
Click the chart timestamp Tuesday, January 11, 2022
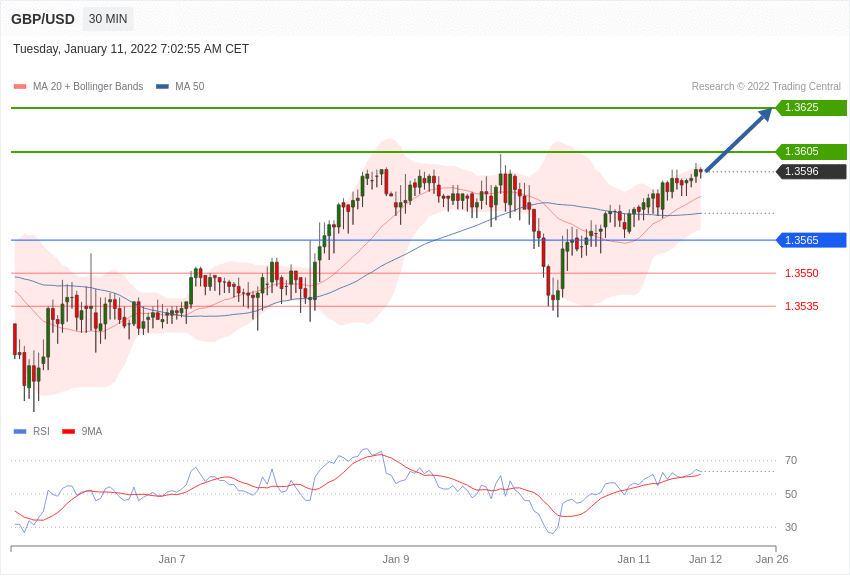click(x=131, y=49)
